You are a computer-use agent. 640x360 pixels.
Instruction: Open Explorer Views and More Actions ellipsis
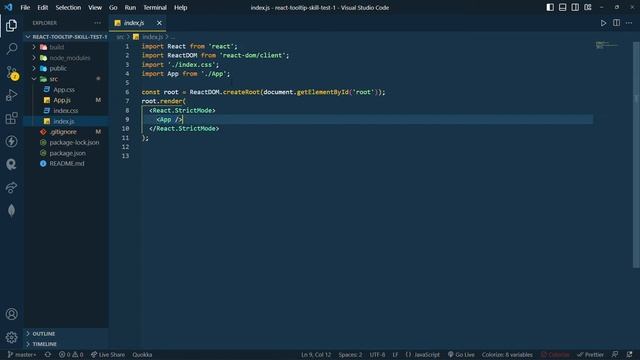click(x=97, y=23)
